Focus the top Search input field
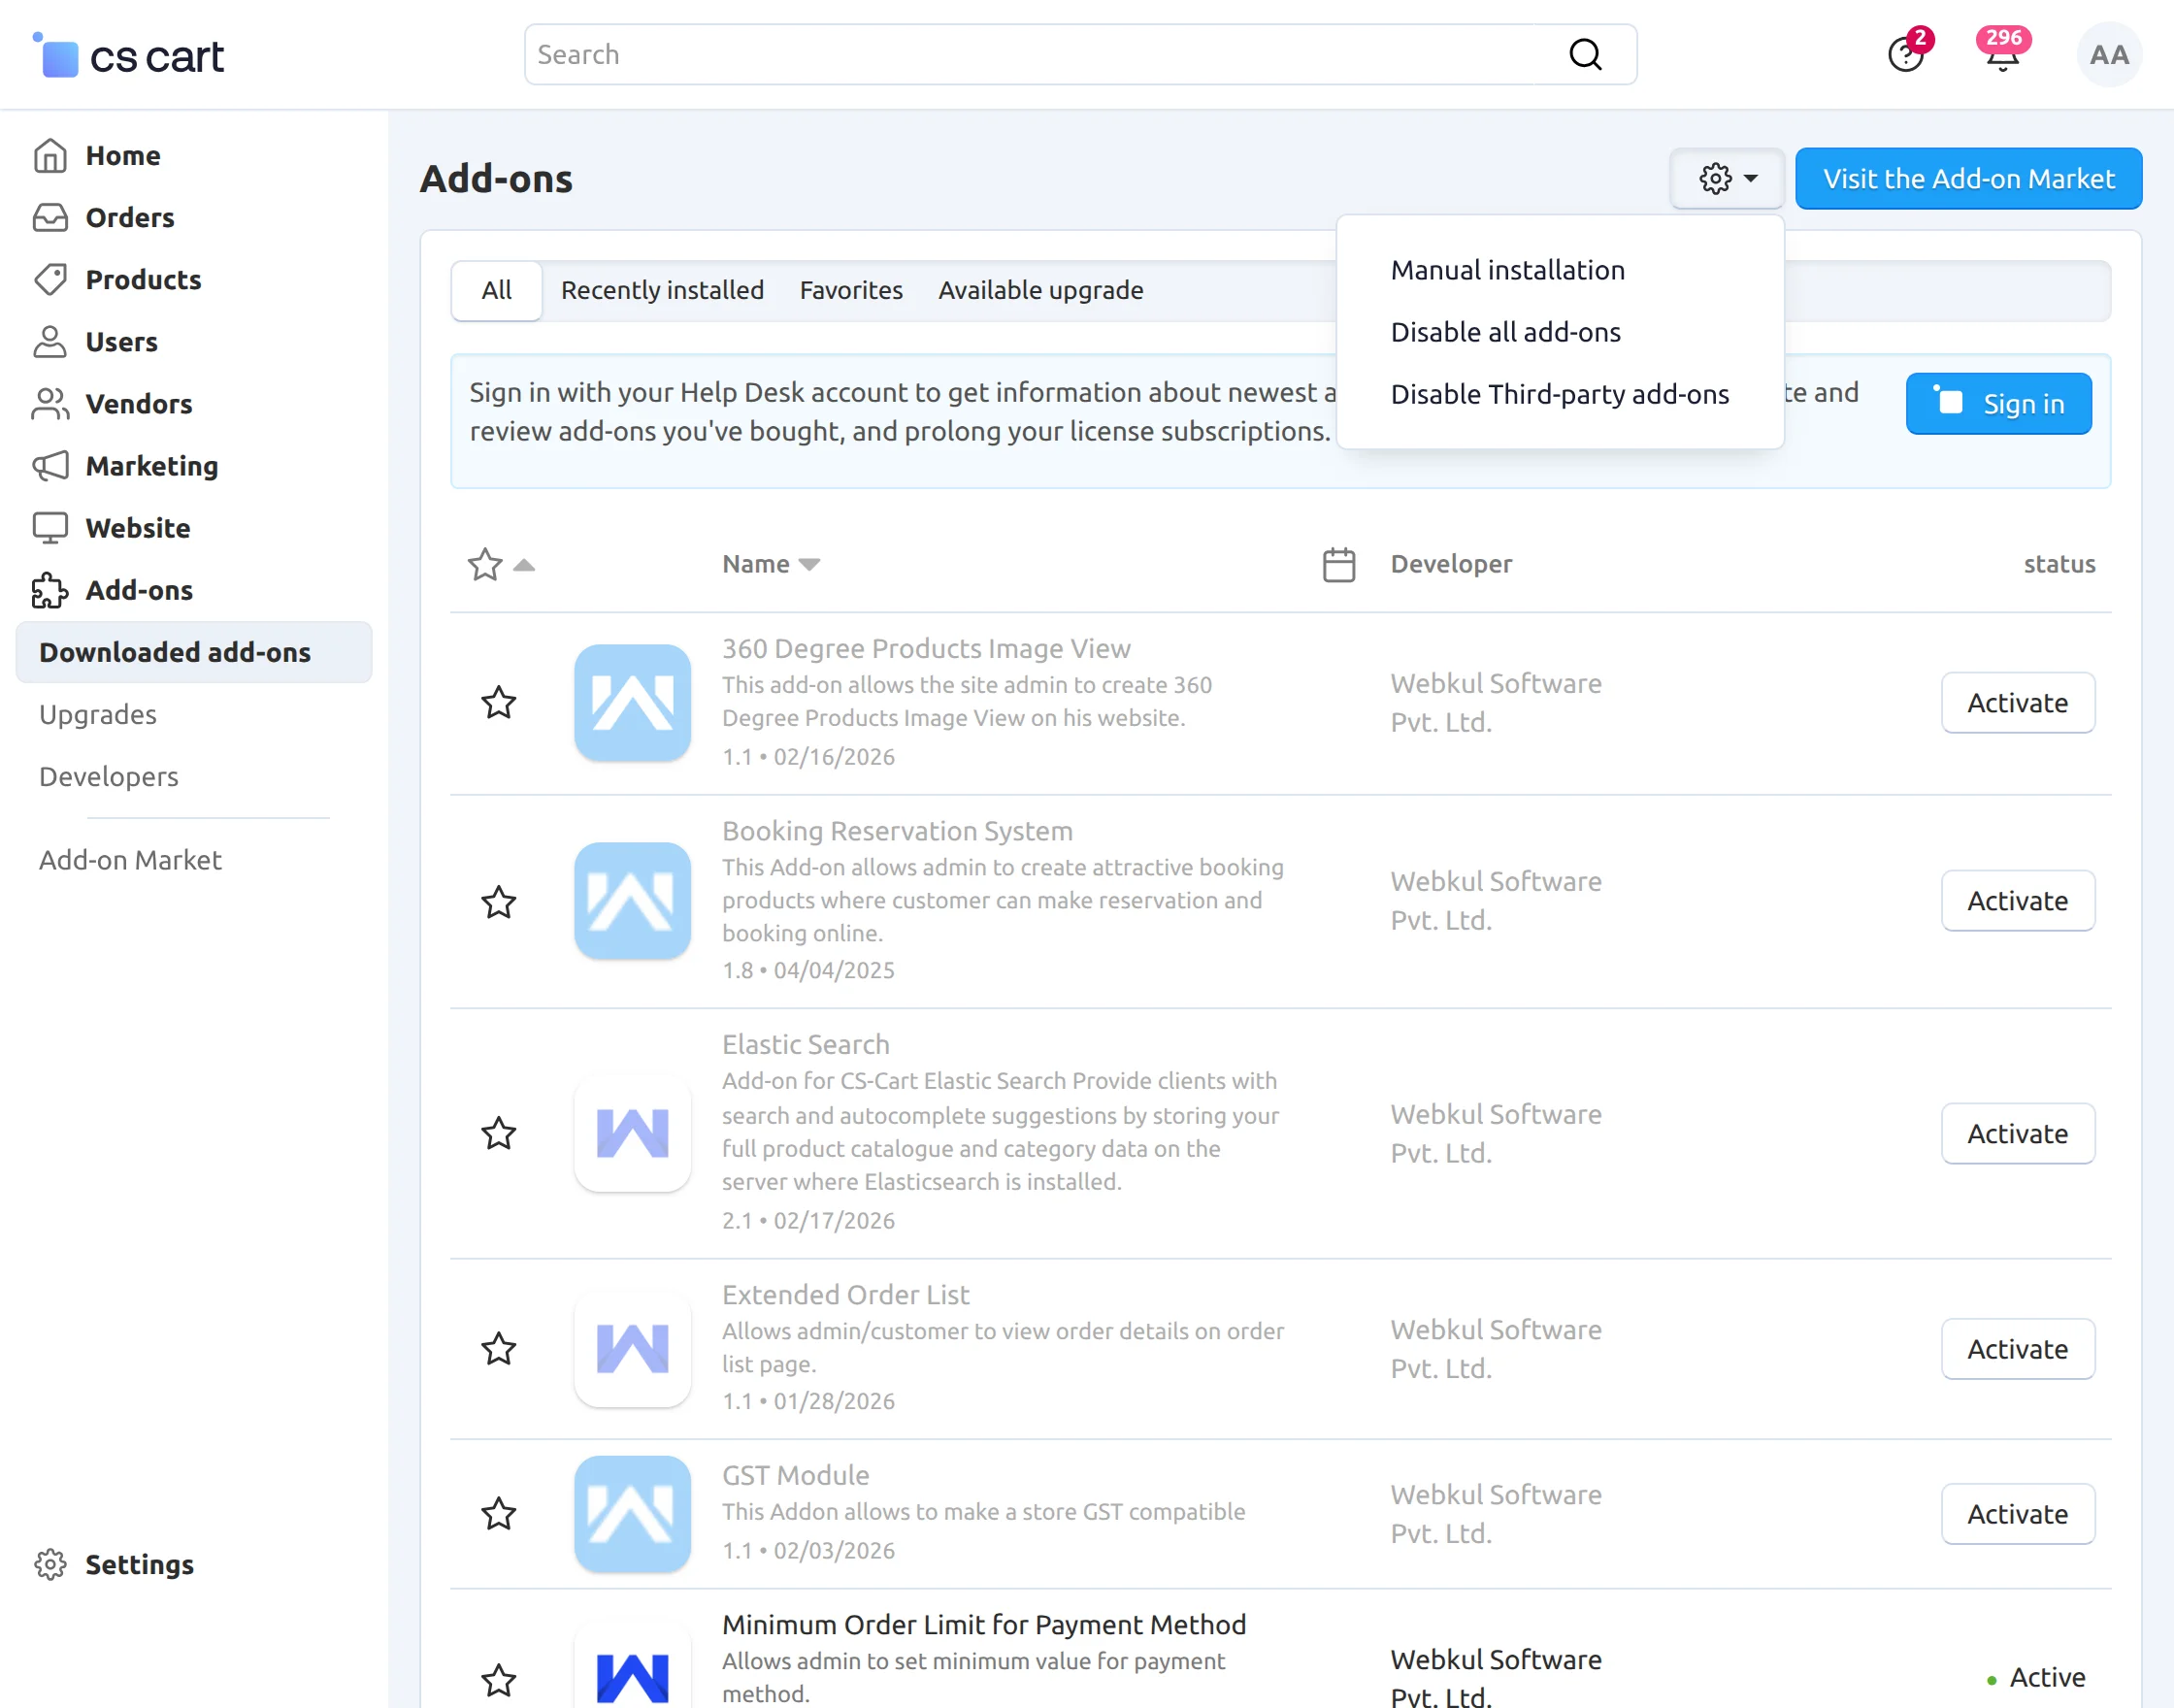The image size is (2174, 1708). coord(1040,55)
